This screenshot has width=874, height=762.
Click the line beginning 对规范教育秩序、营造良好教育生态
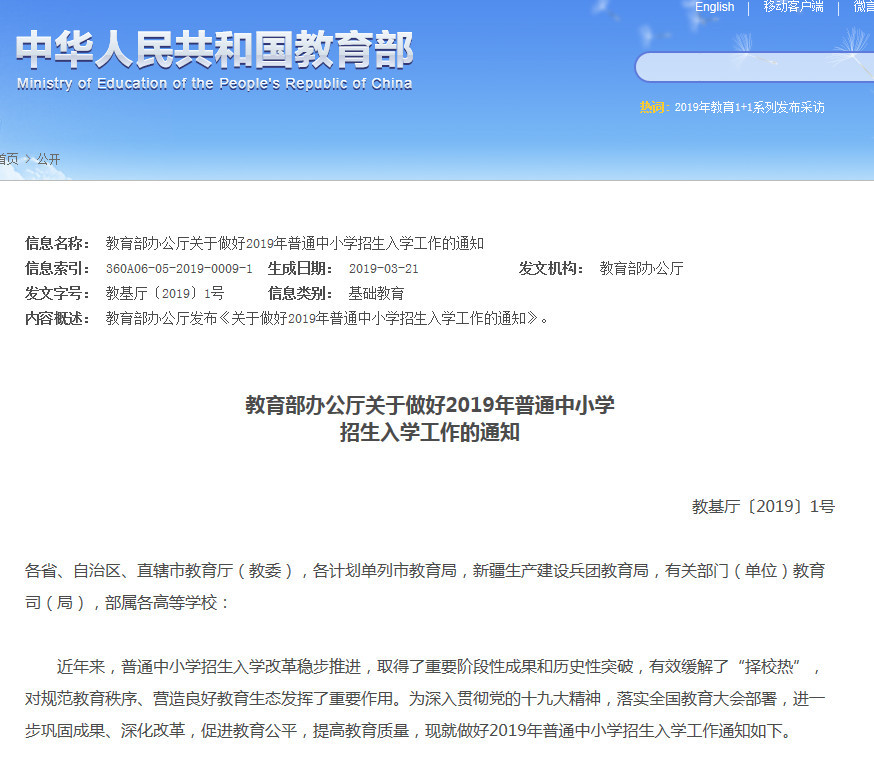point(425,698)
